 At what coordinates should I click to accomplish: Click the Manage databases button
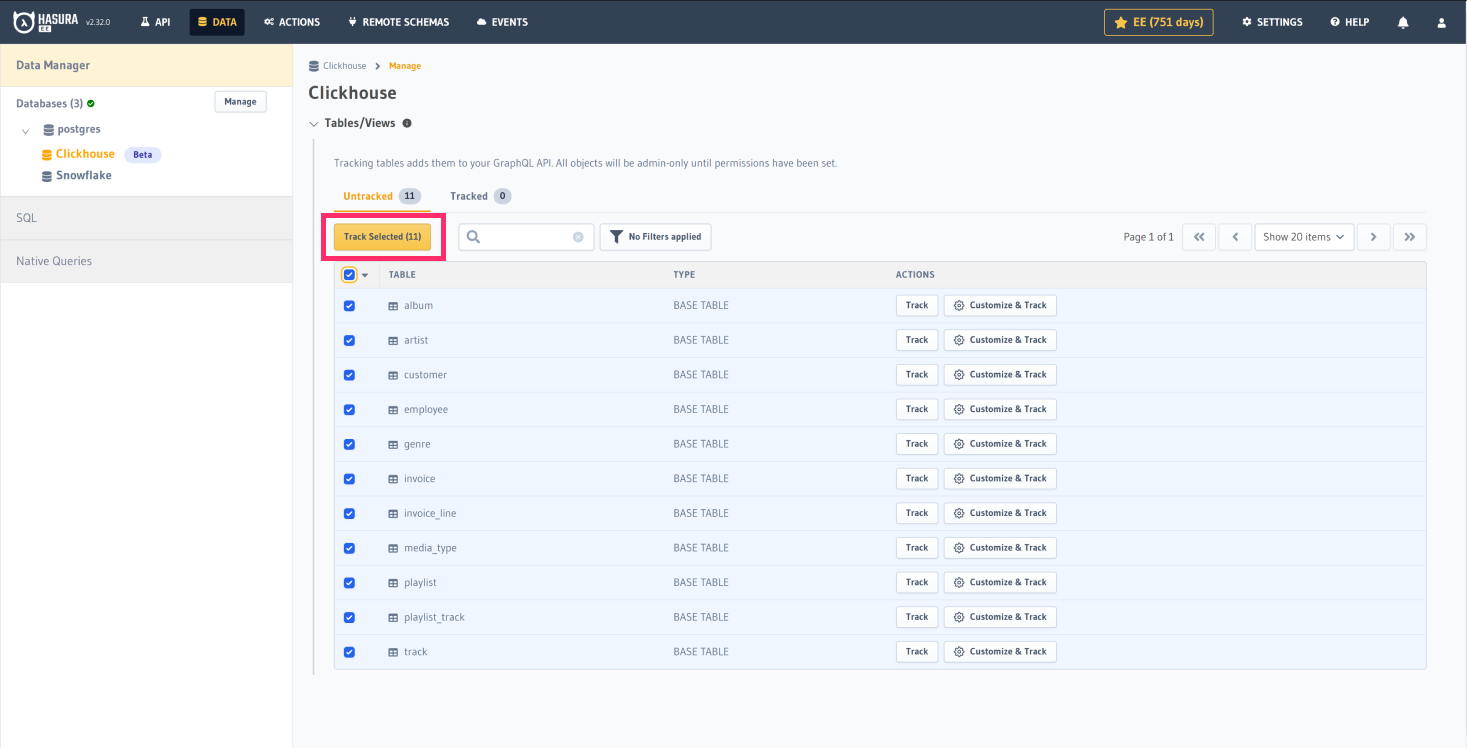[240, 101]
